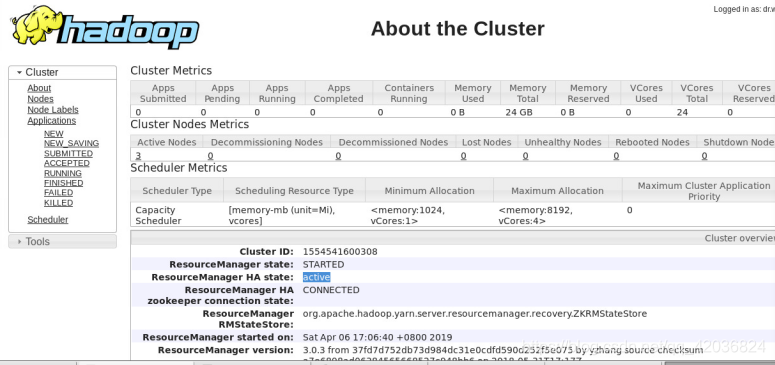Screen dimensions: 775x365
Task: Show KILLED applications
Action: 58,203
